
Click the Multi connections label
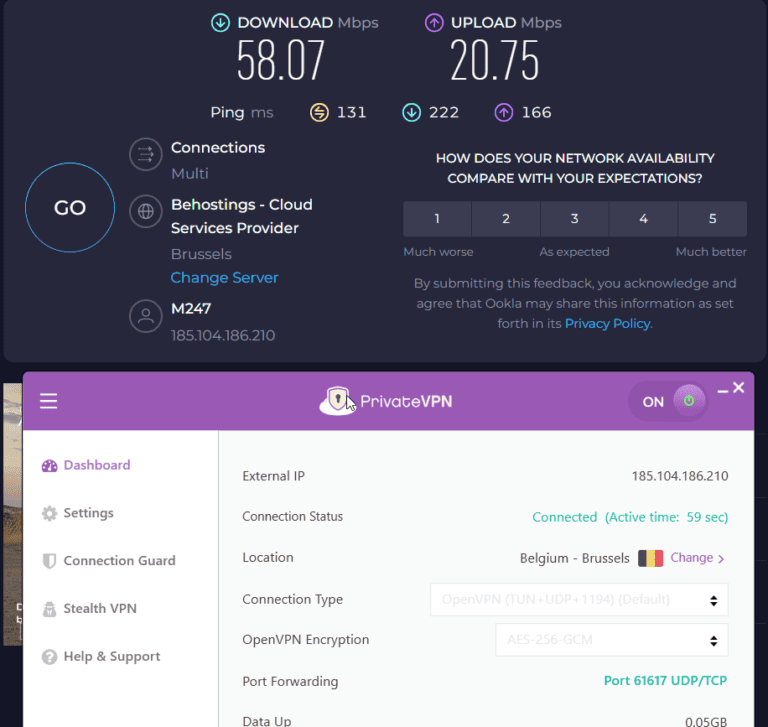[190, 173]
